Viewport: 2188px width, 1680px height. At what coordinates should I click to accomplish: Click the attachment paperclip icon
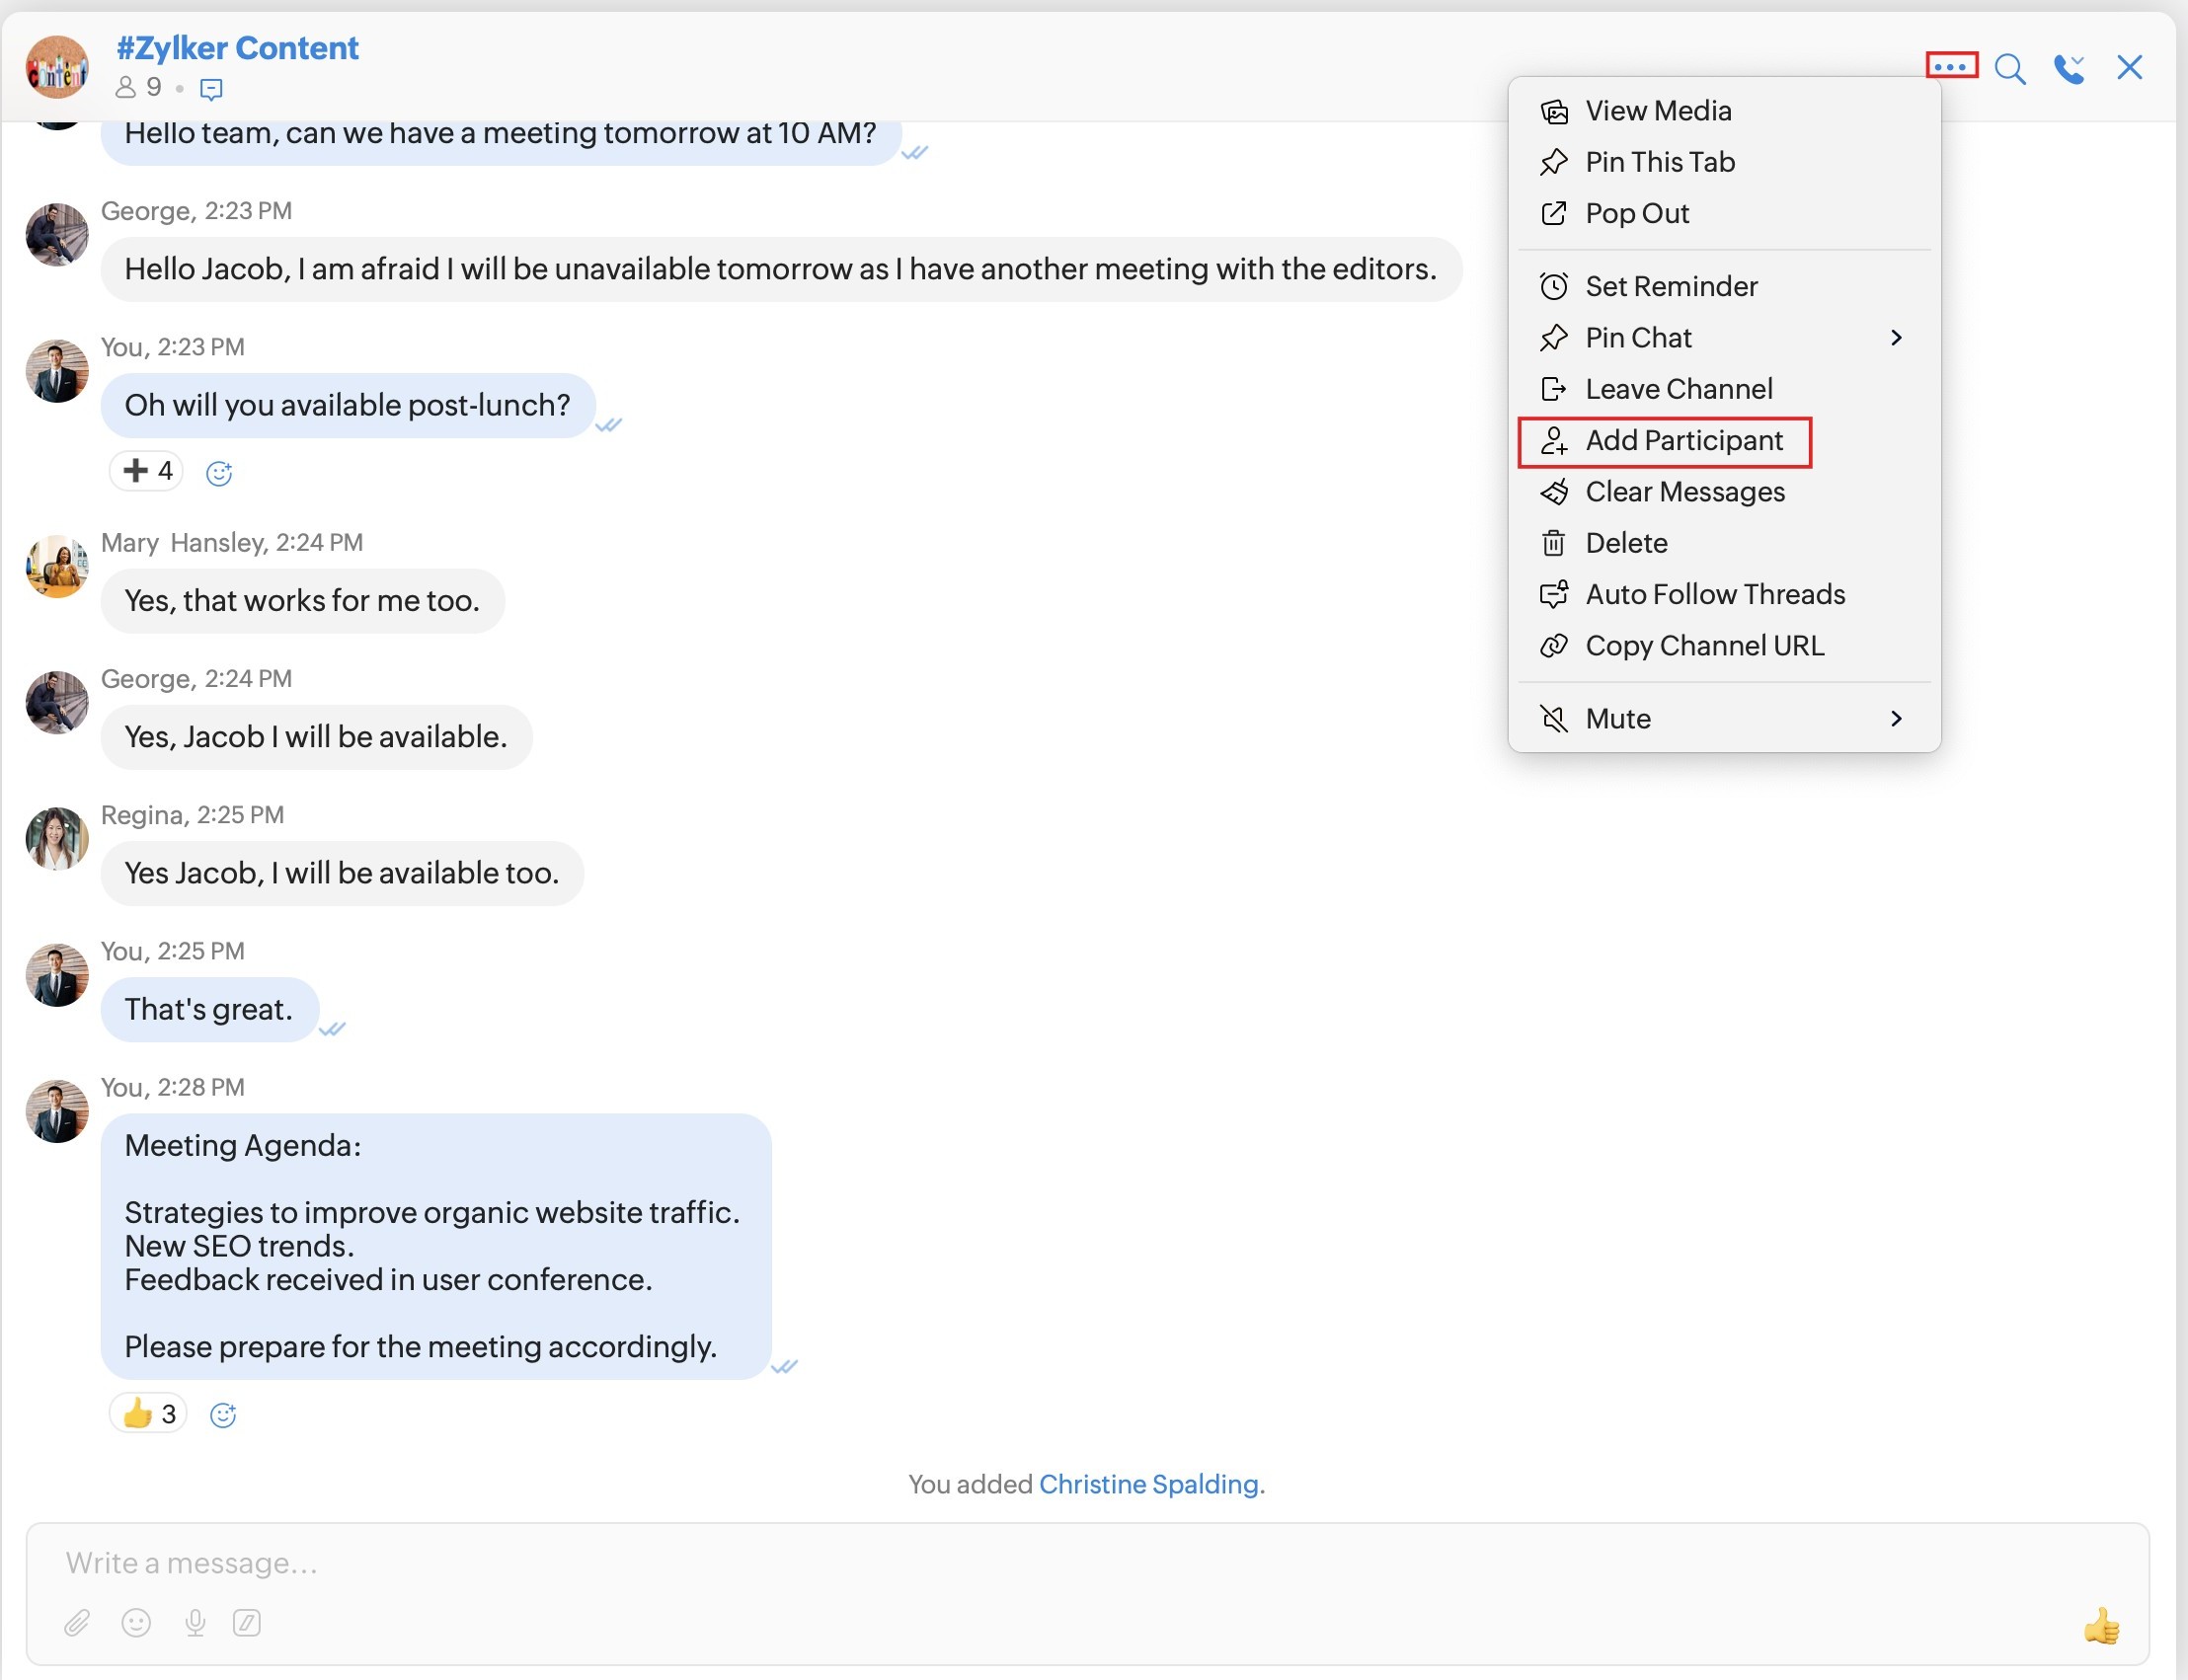pyautogui.click(x=77, y=1622)
